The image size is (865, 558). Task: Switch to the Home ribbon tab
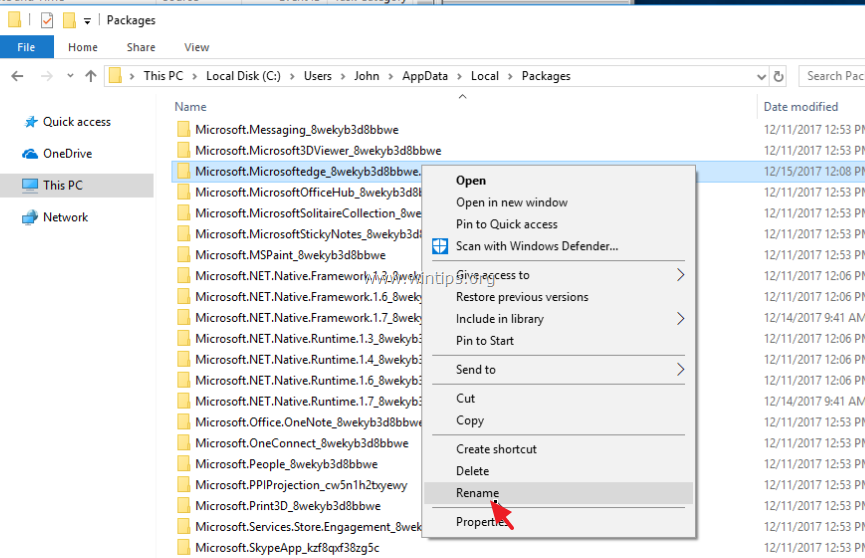tap(83, 47)
